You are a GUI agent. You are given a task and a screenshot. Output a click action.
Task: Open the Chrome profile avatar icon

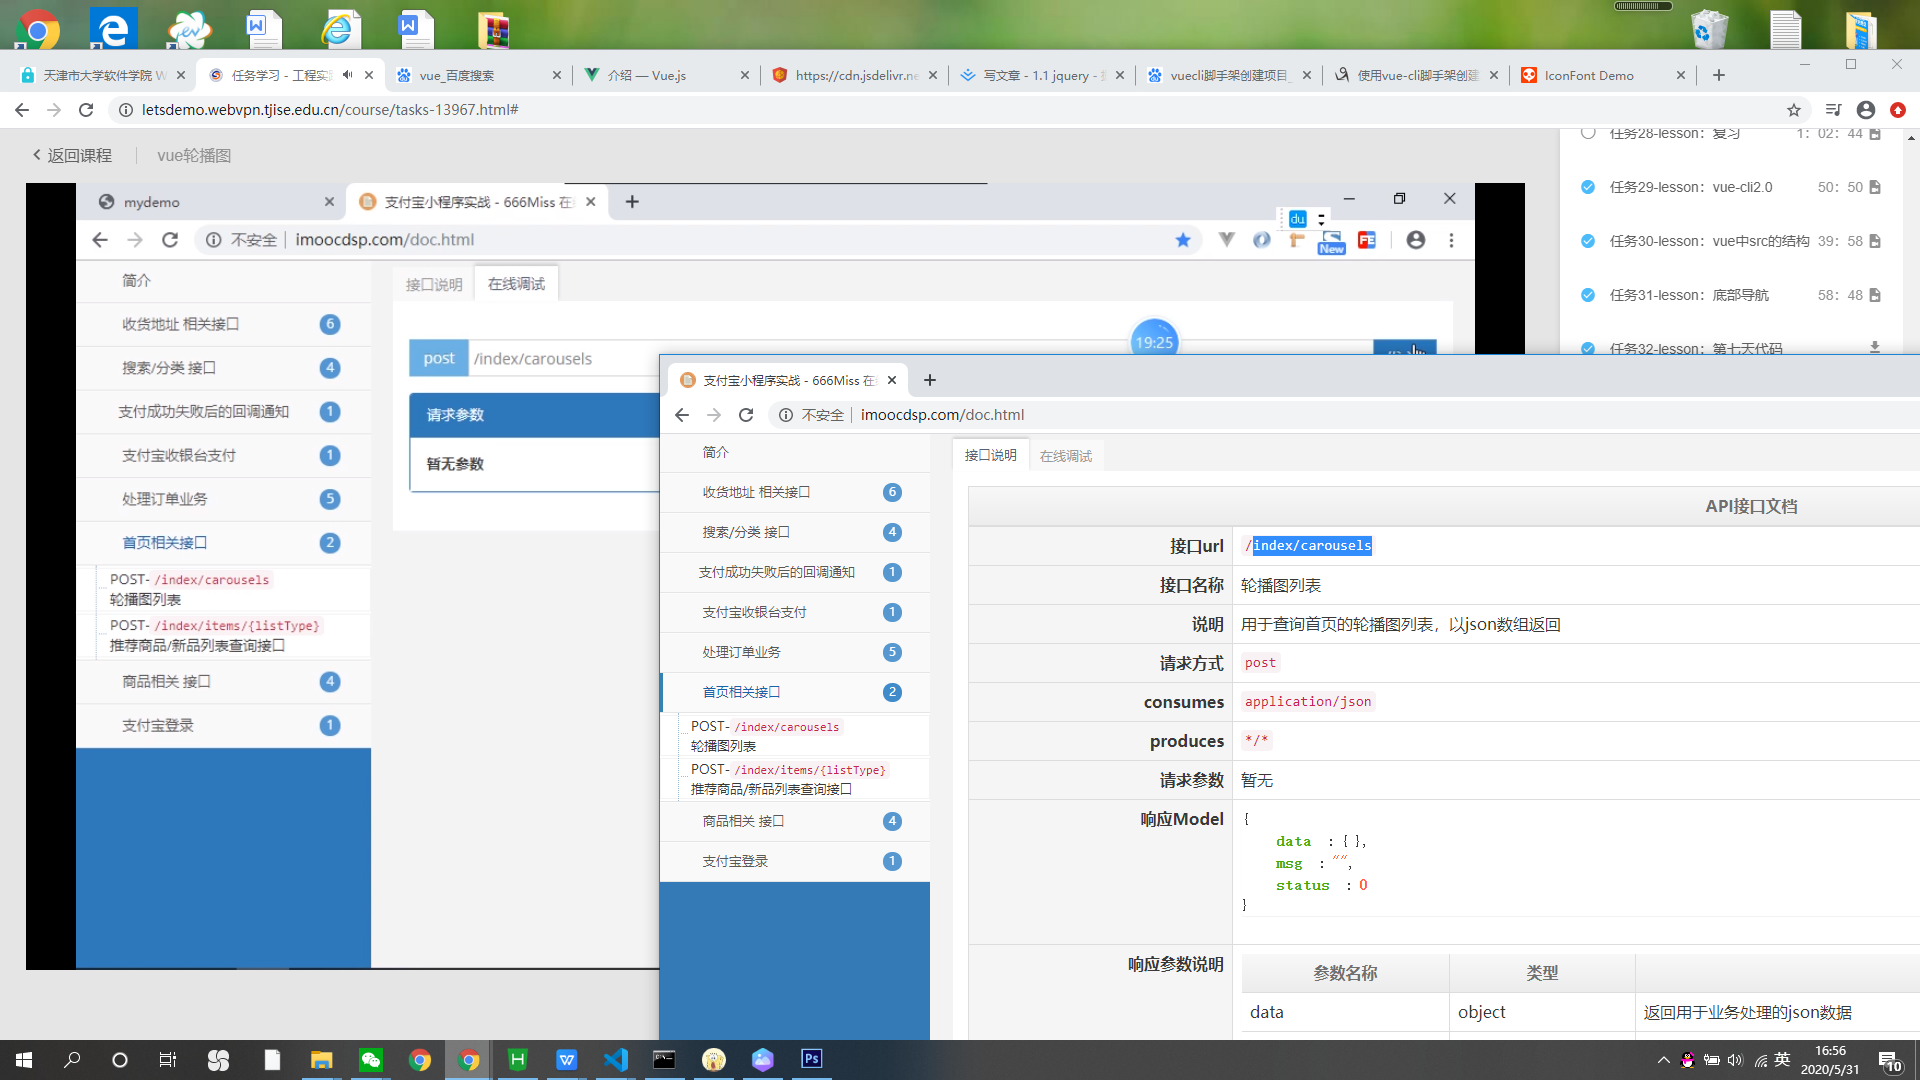1865,110
